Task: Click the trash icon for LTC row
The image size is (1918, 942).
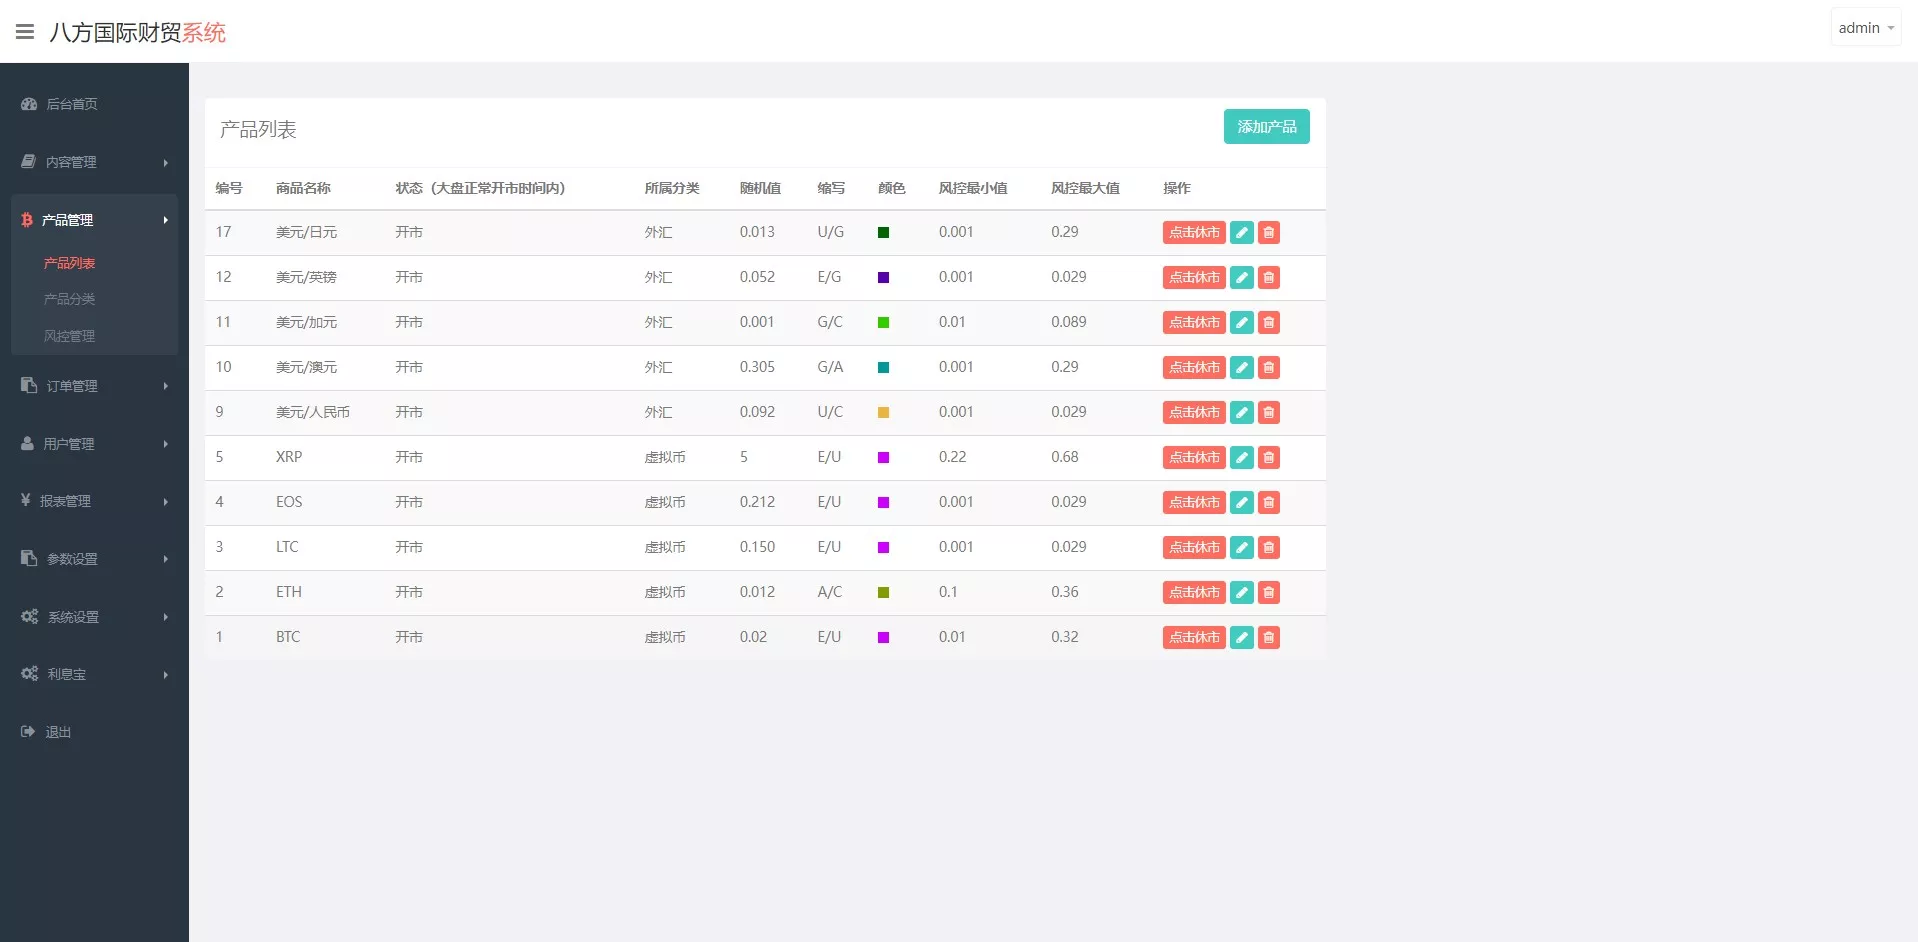Action: click(x=1268, y=547)
